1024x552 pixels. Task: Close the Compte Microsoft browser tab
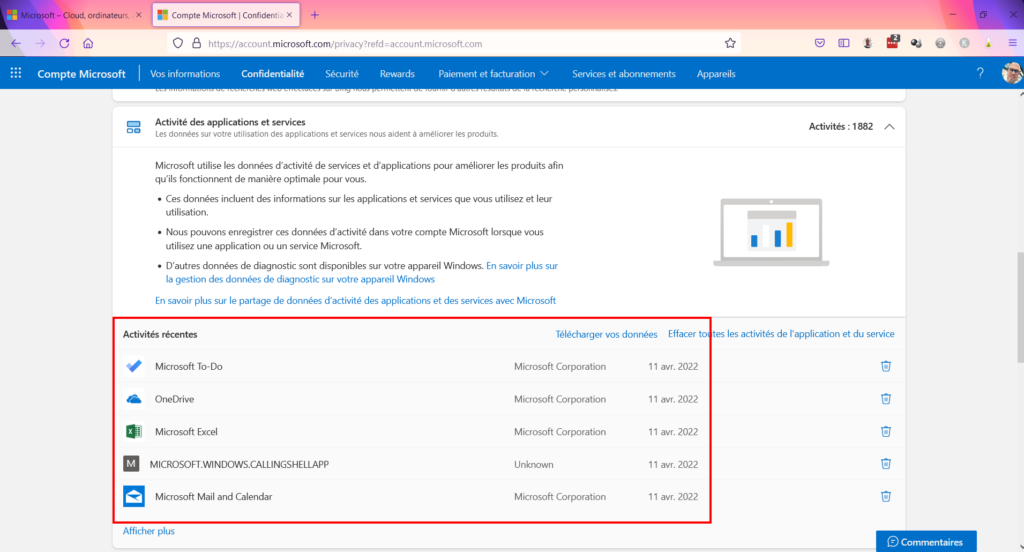point(289,14)
